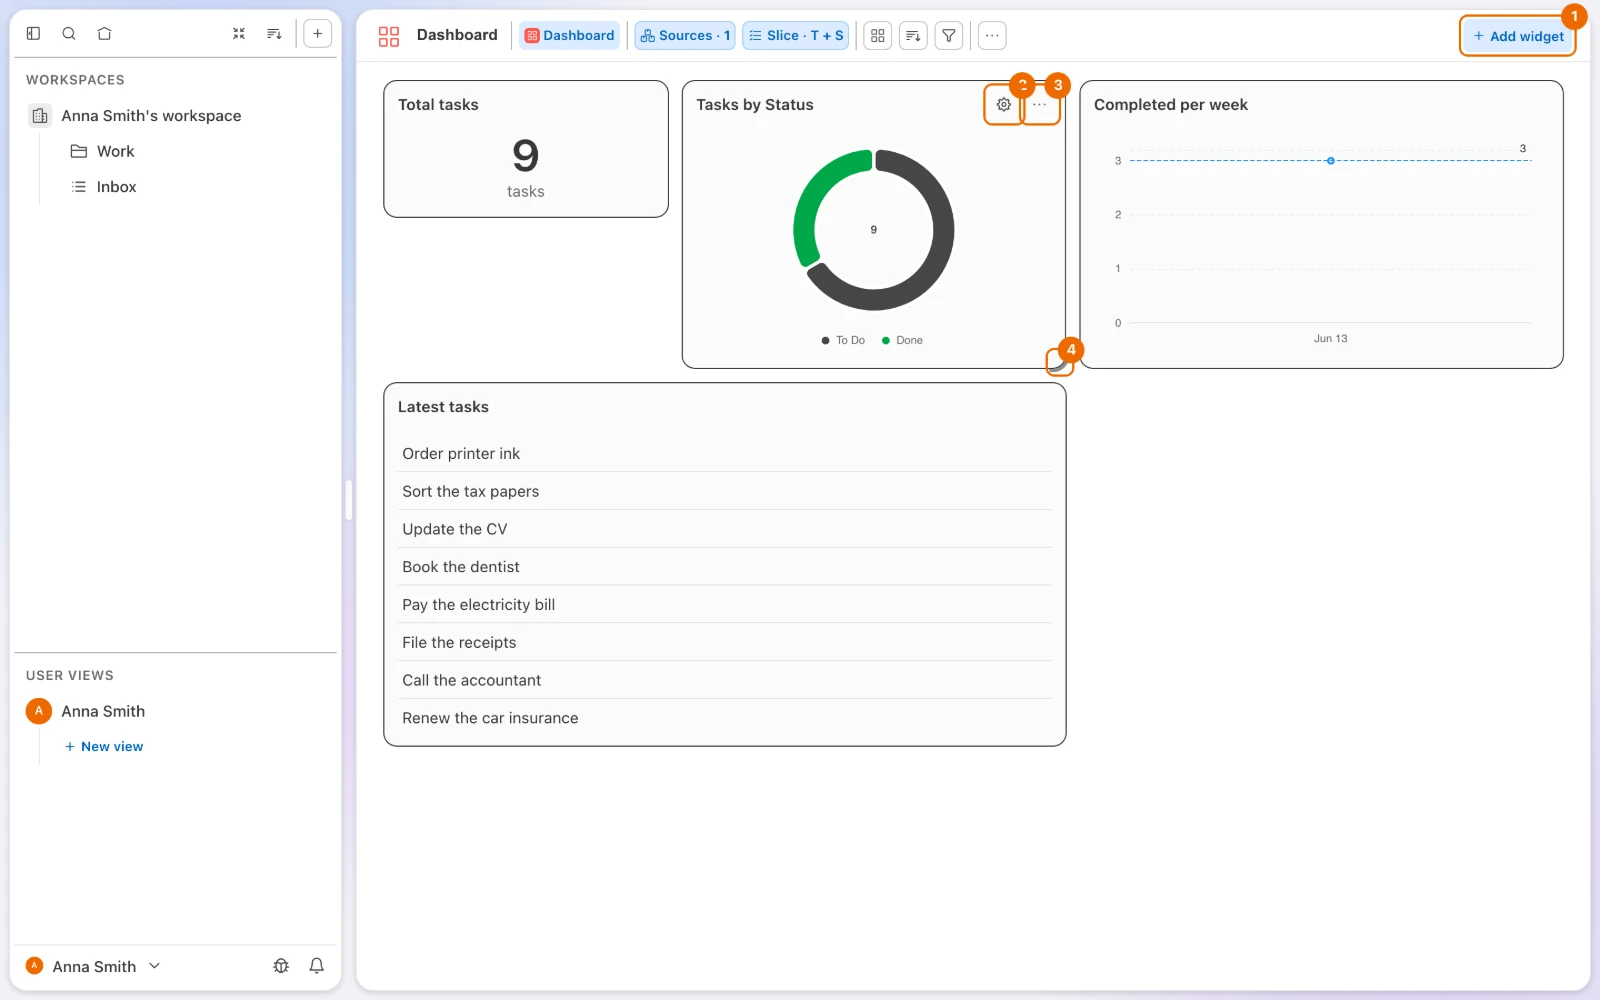Expand Anna Smith account menu chevron
The image size is (1600, 1000).
tap(155, 966)
